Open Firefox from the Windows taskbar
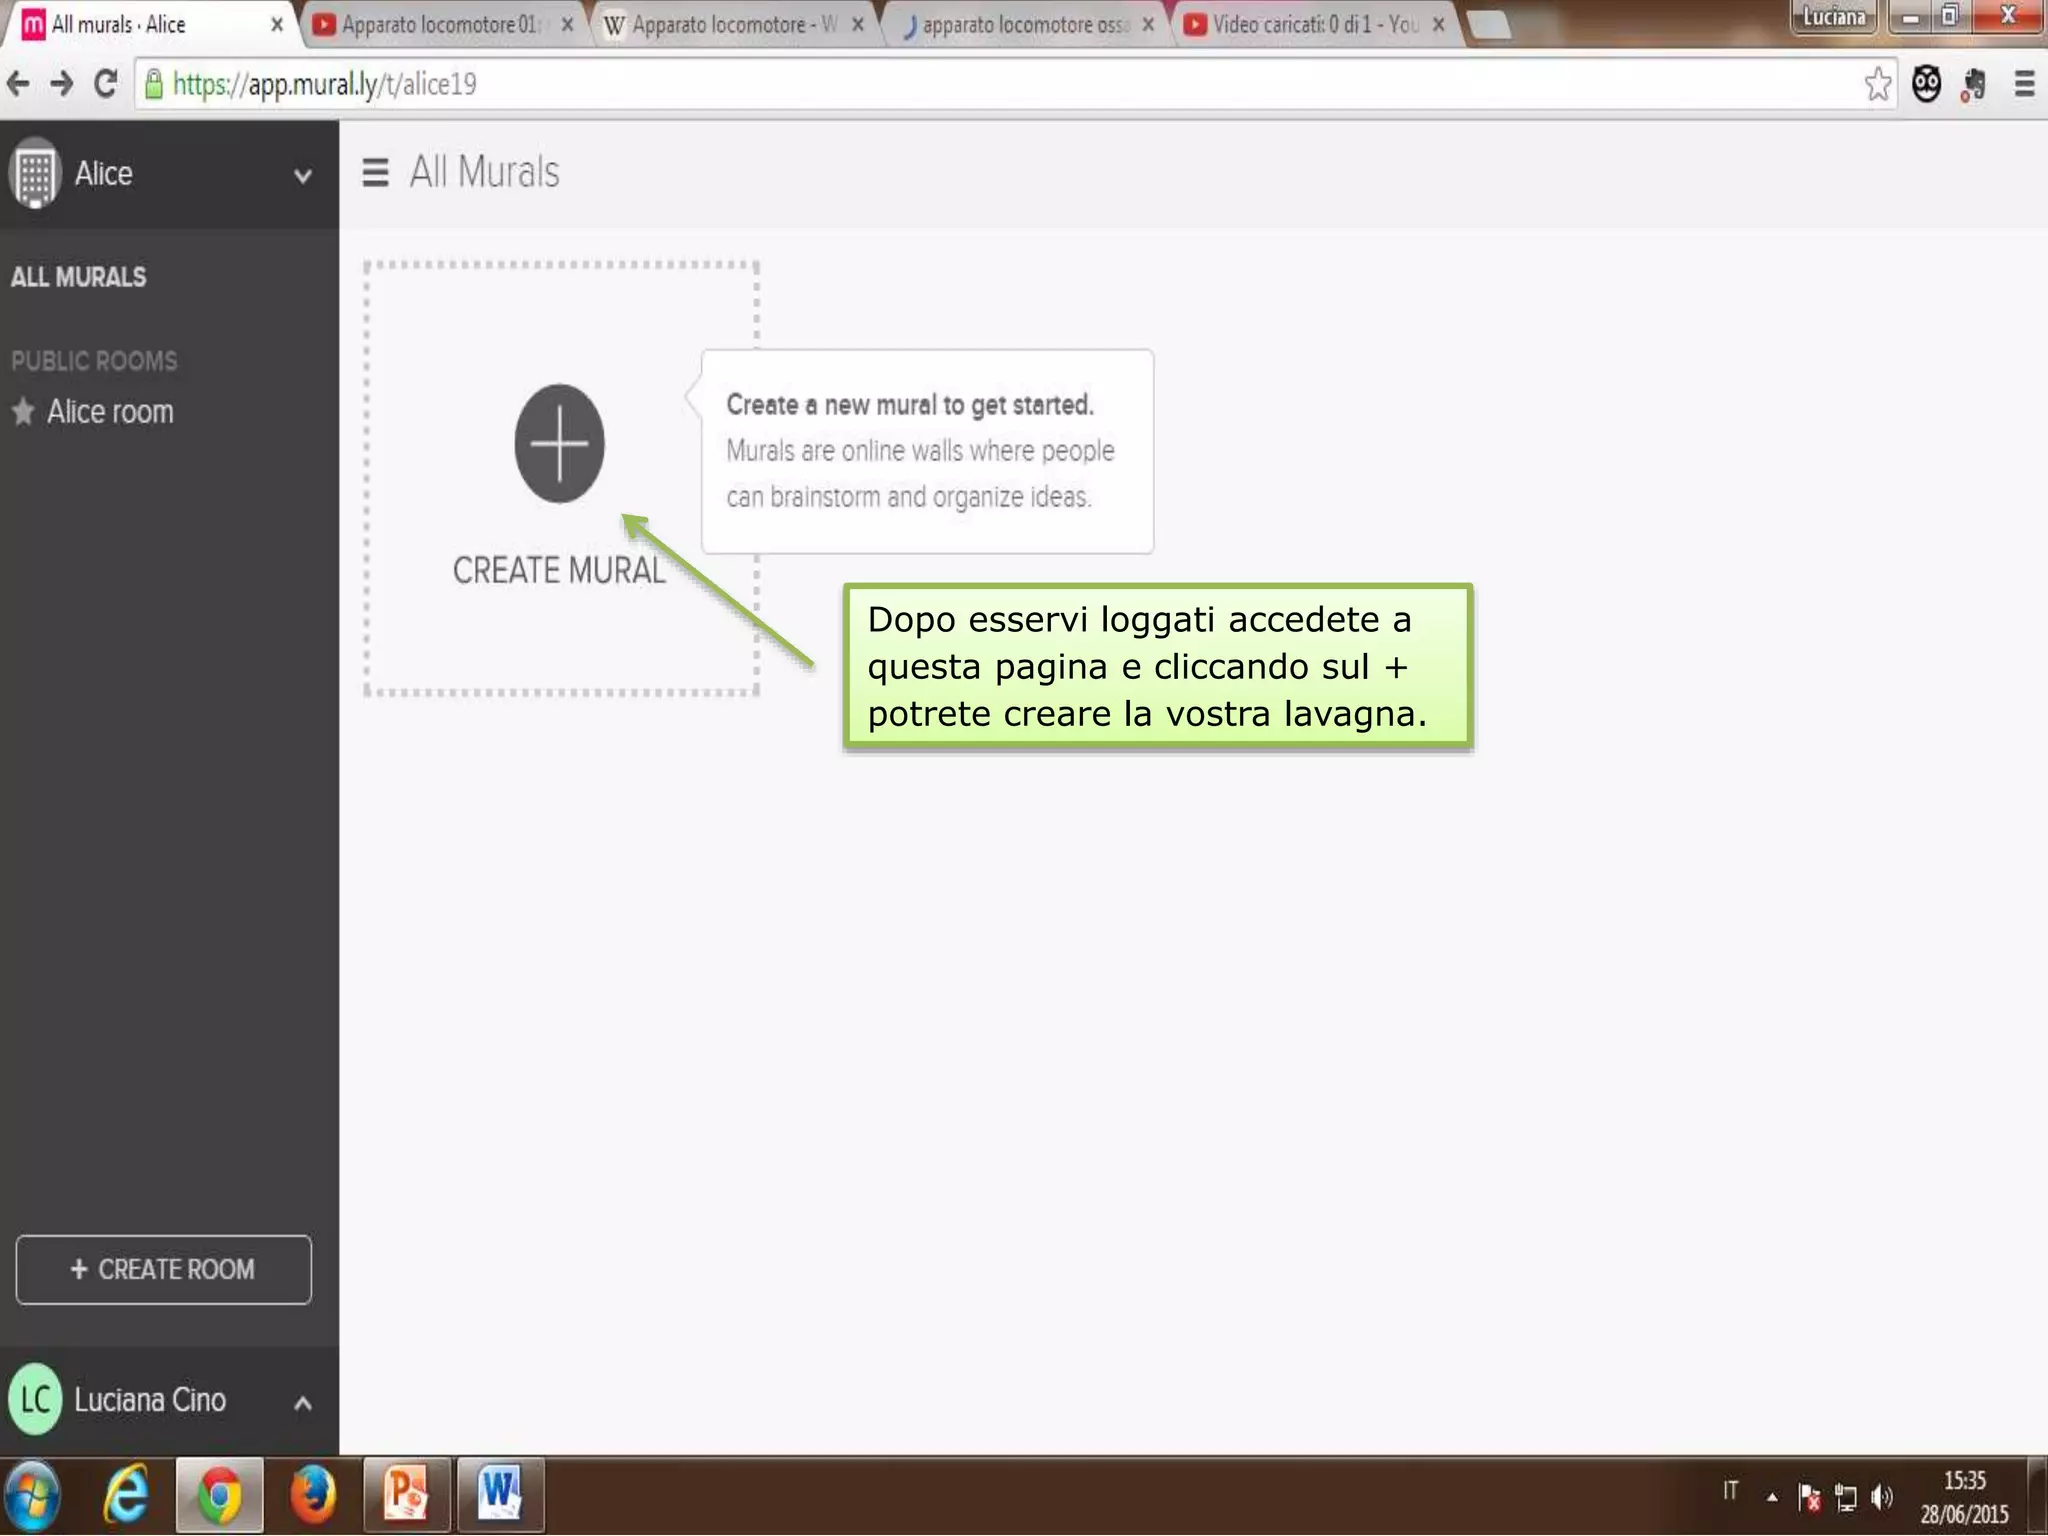Viewport: 2048px width, 1536px height. 313,1495
